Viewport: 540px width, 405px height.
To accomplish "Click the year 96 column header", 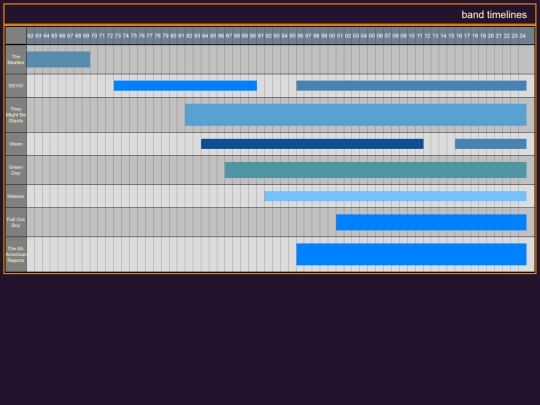I will (300, 36).
